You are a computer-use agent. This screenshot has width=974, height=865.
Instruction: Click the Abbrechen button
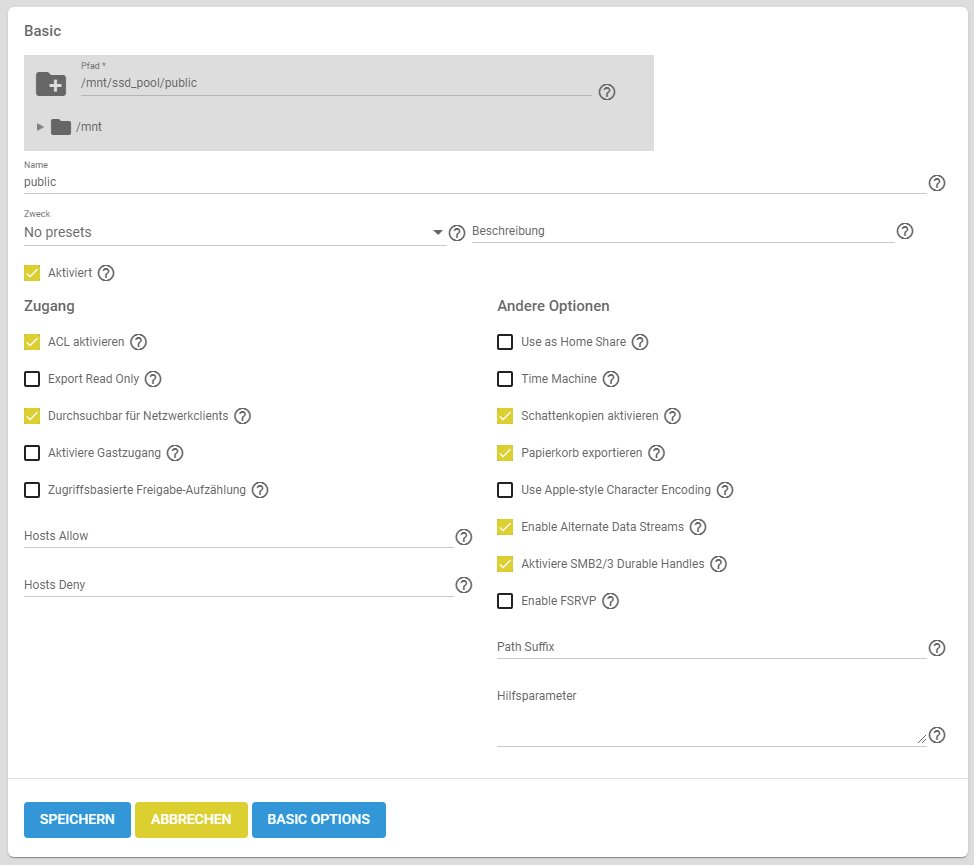click(191, 819)
